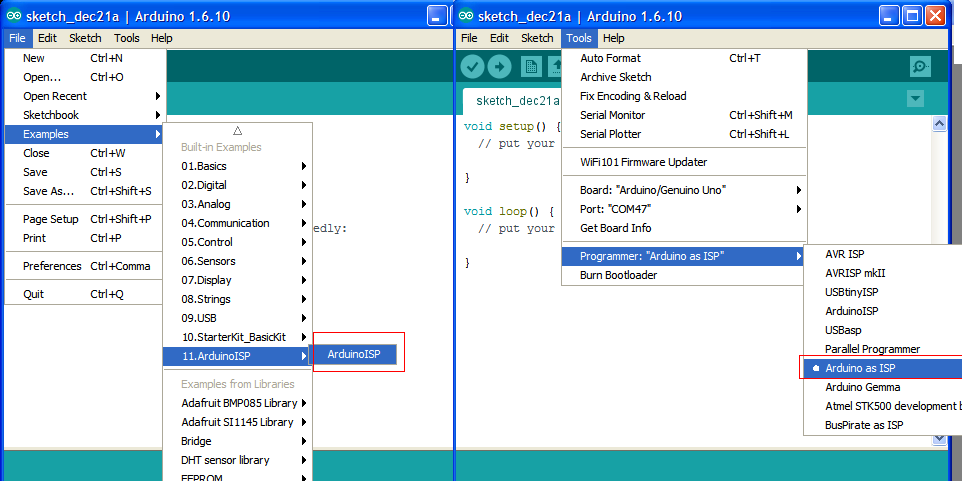Choose USBasp programmer

pyautogui.click(x=883, y=330)
